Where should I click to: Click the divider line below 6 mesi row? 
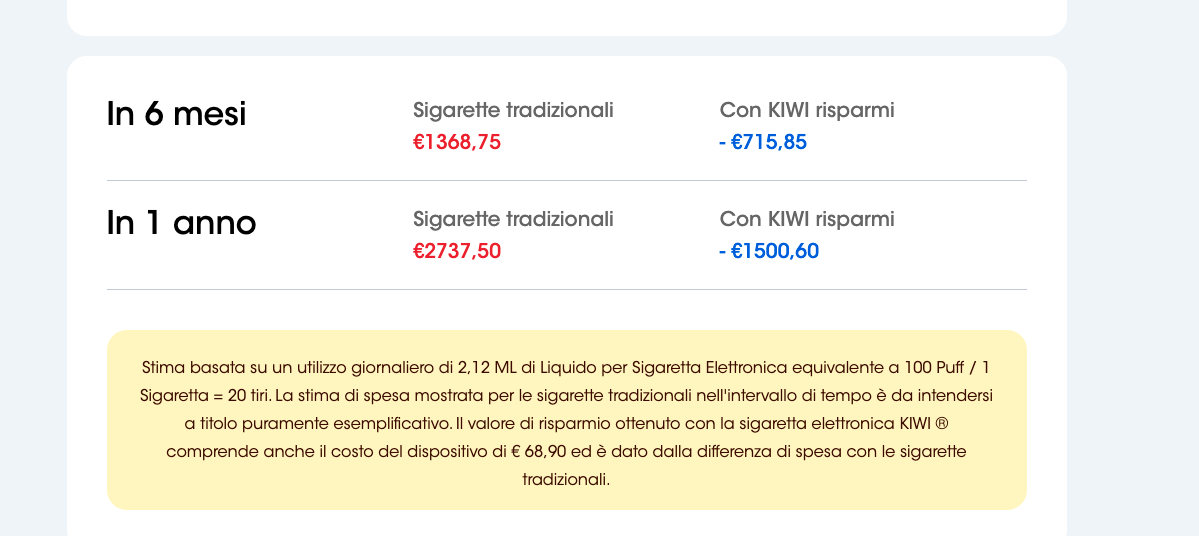click(567, 180)
